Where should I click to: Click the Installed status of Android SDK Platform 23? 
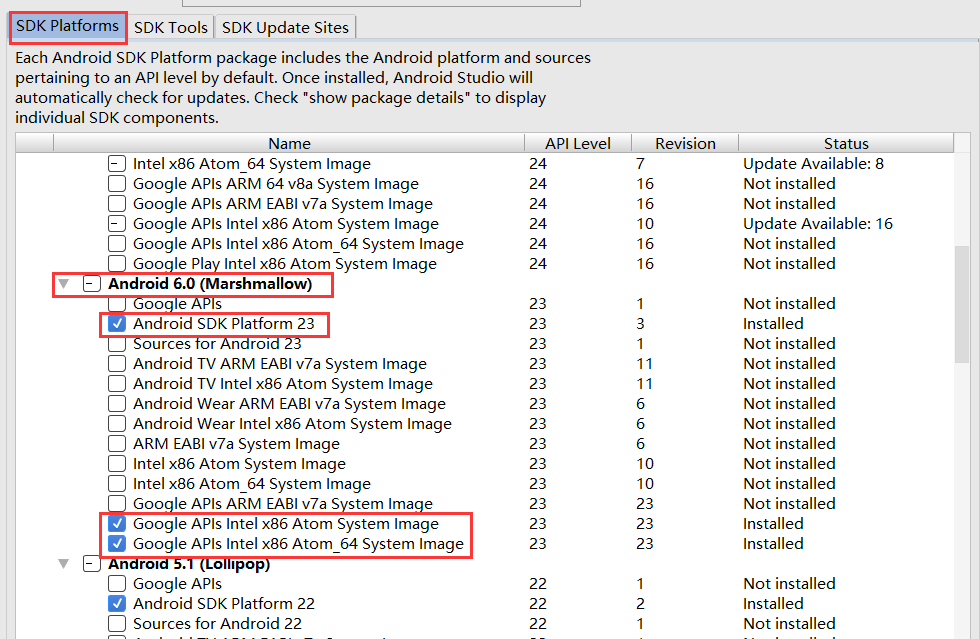click(x=773, y=324)
